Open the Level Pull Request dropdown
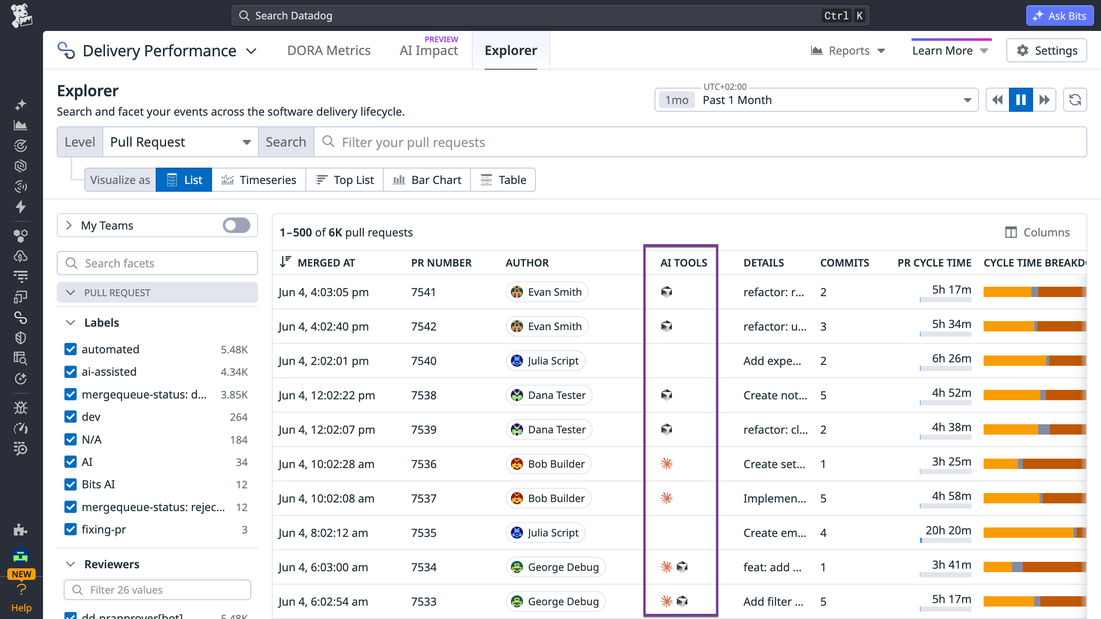1101x619 pixels. (x=180, y=142)
